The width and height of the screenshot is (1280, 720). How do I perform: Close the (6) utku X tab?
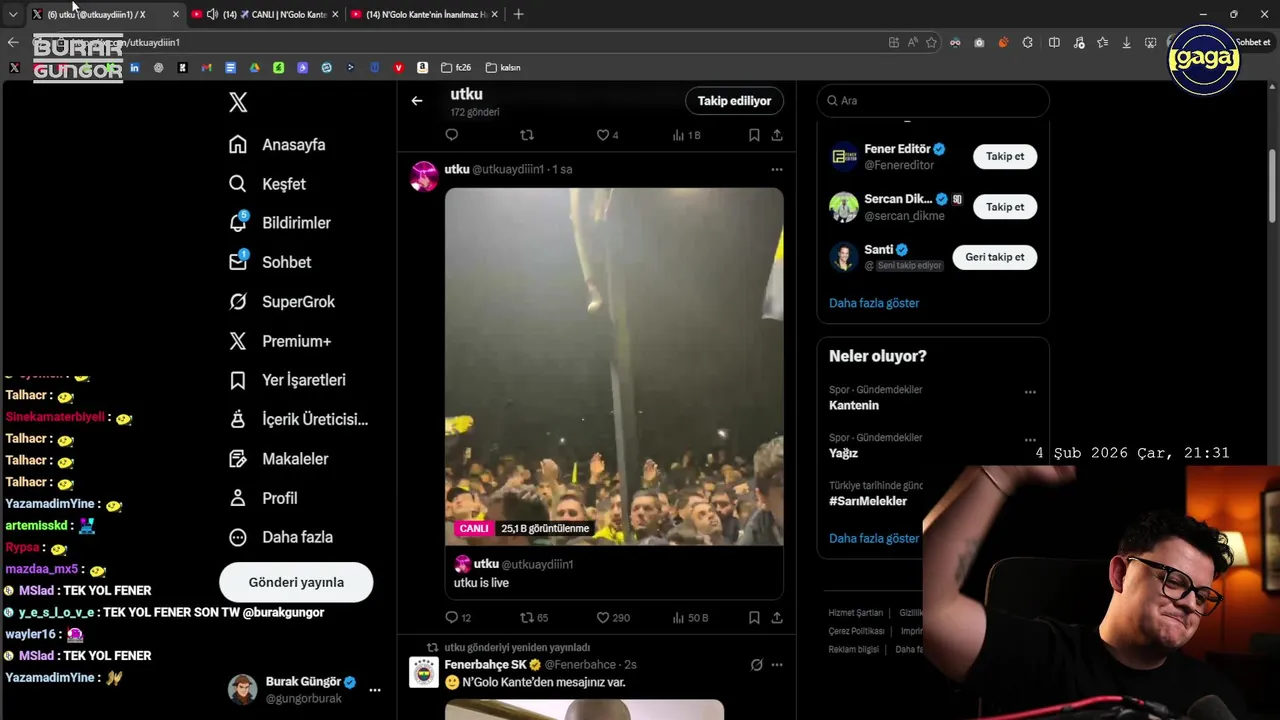[x=176, y=14]
